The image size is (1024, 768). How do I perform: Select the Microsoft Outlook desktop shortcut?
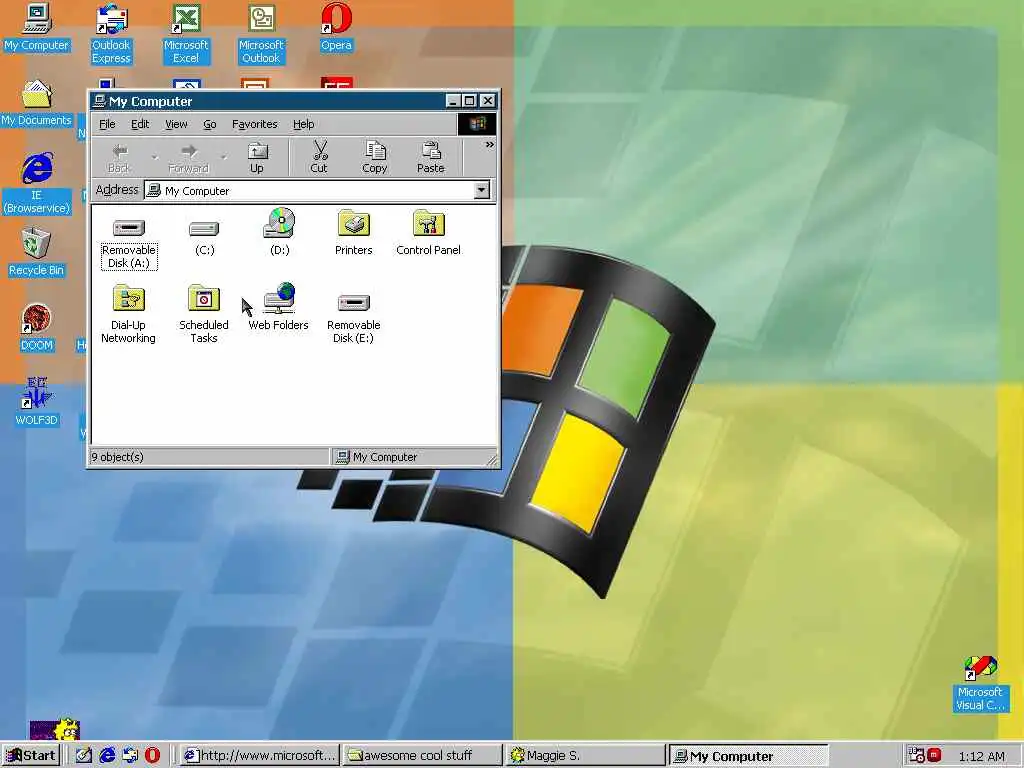point(261,33)
